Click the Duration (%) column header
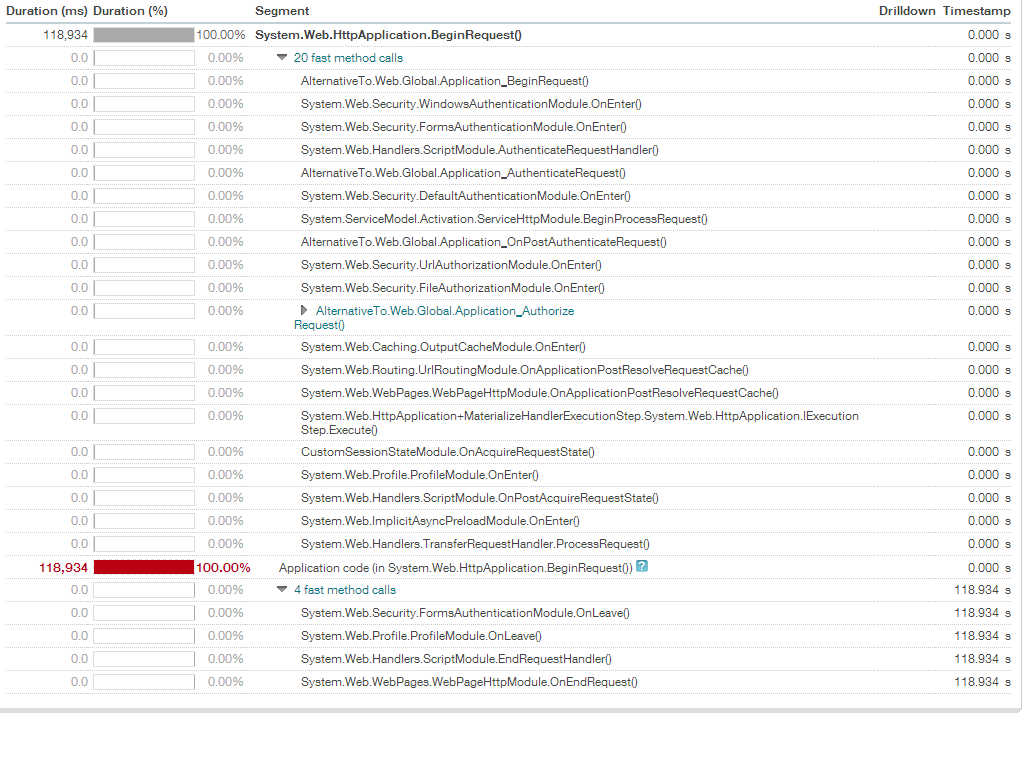Screen dimensions: 1024x768 tap(131, 11)
